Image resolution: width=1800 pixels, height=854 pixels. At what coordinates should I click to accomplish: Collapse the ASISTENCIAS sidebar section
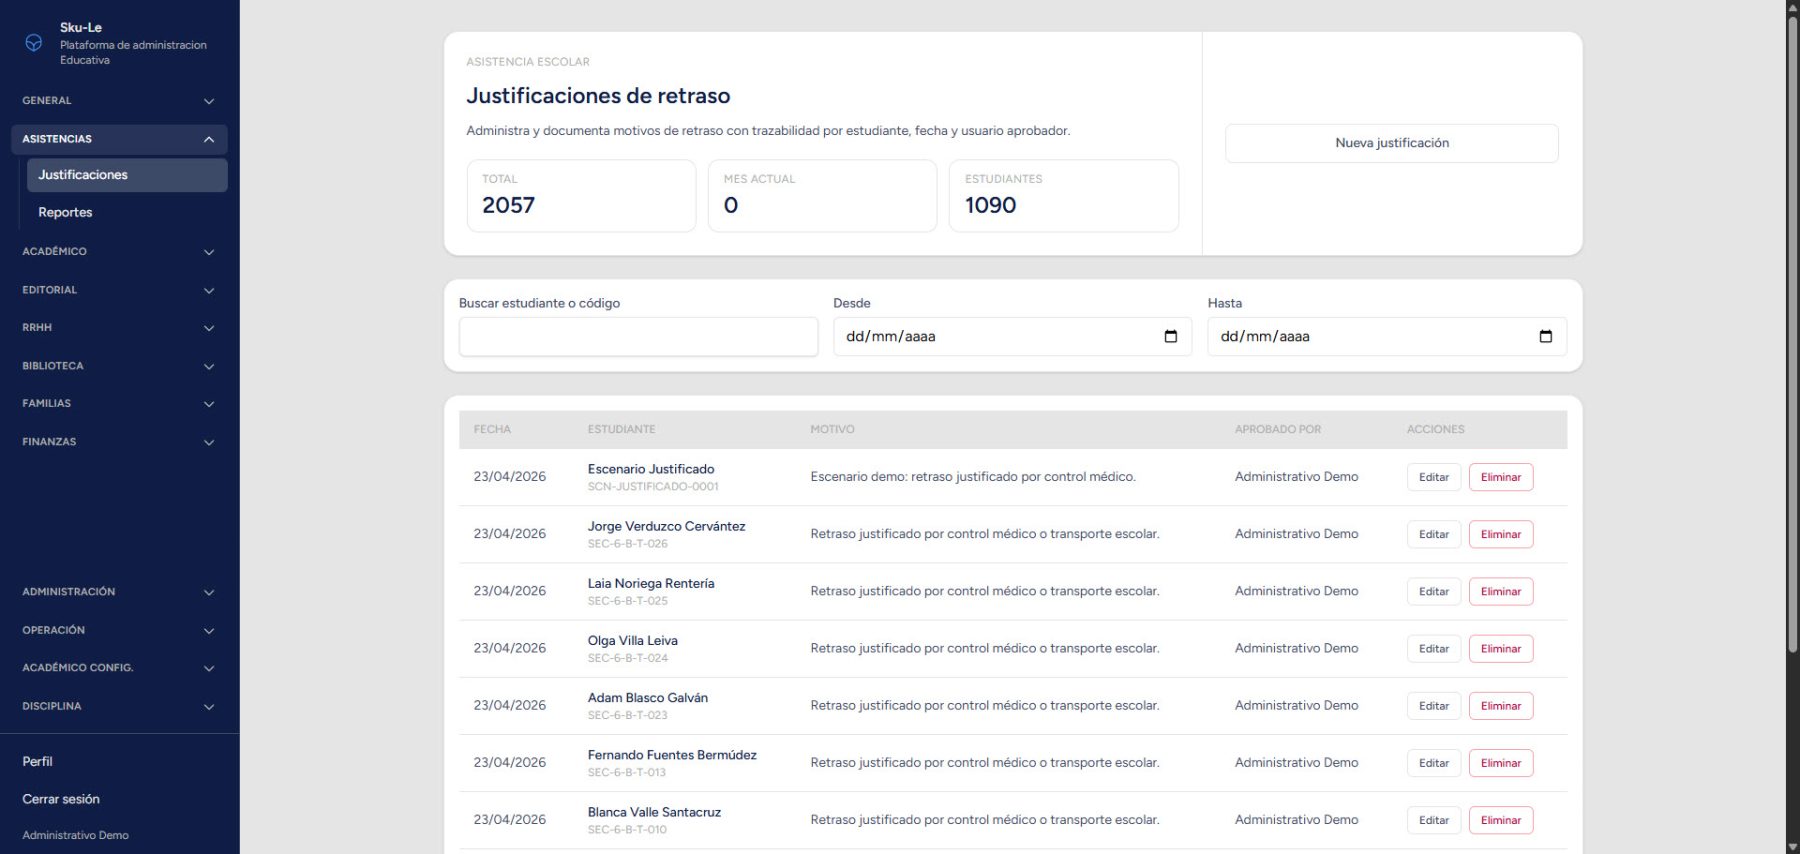point(119,139)
